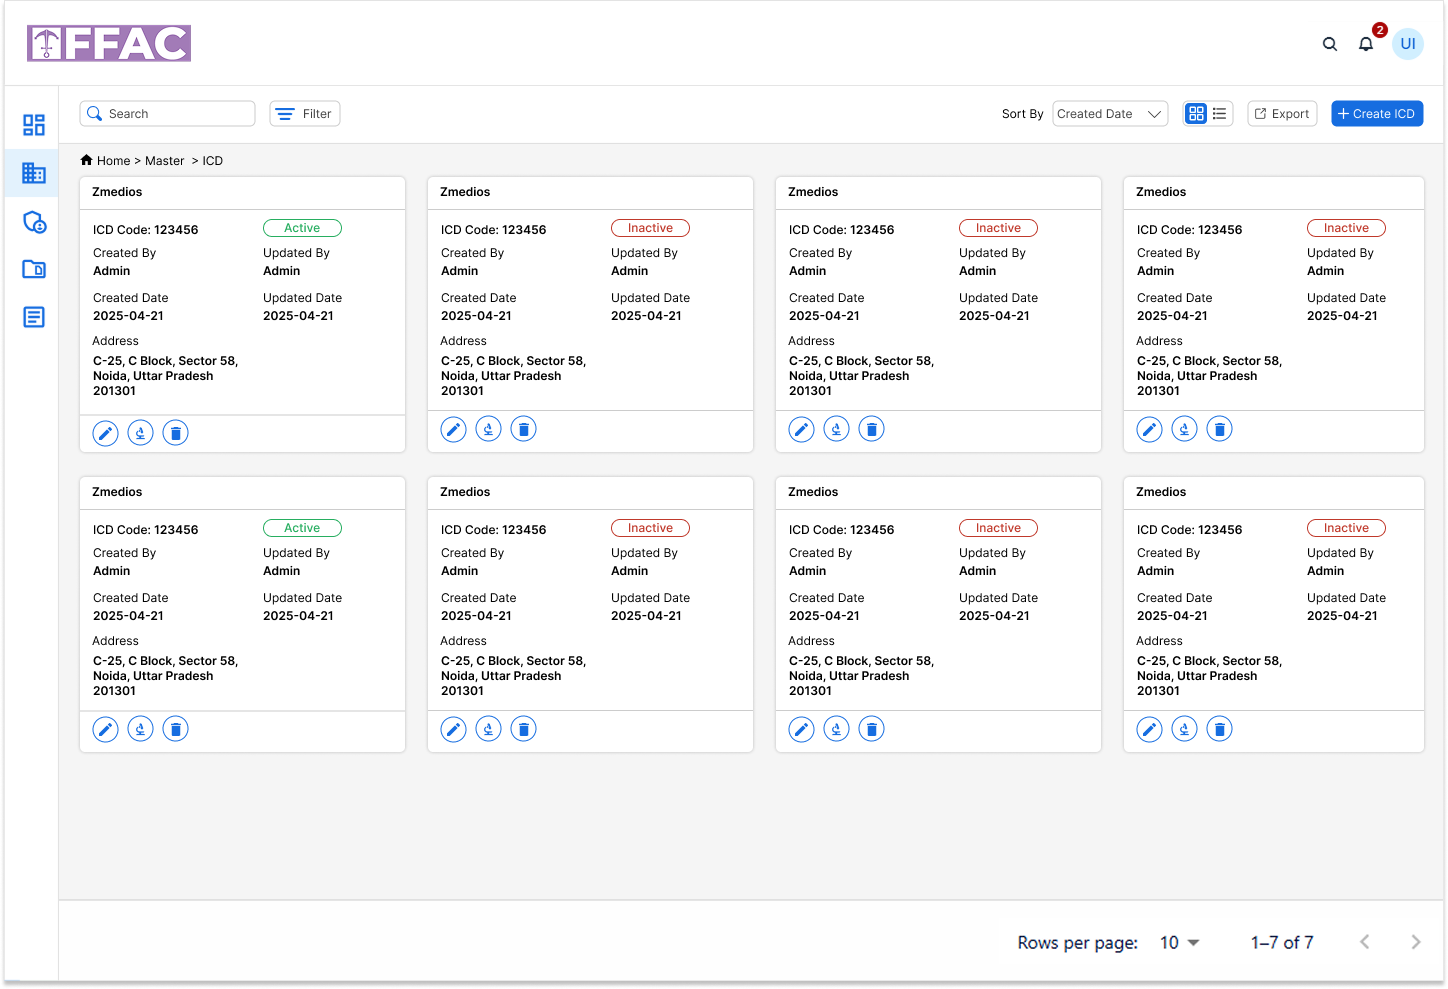Image resolution: width=1448 pixels, height=989 pixels.
Task: Click the 1–7 of 7 pagination text
Action: click(x=1282, y=943)
